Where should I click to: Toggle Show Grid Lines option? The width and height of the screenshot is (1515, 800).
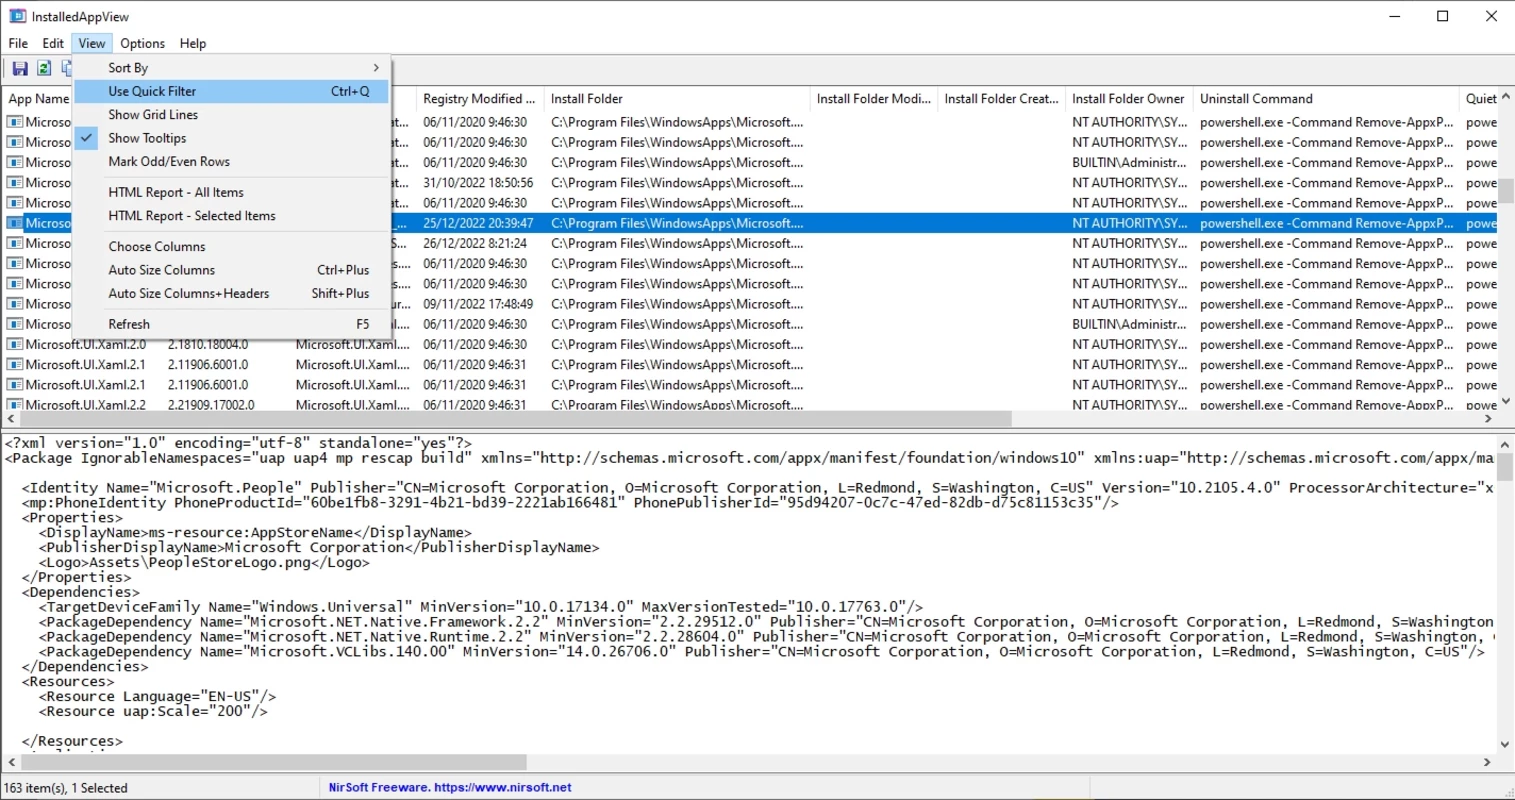click(231, 115)
